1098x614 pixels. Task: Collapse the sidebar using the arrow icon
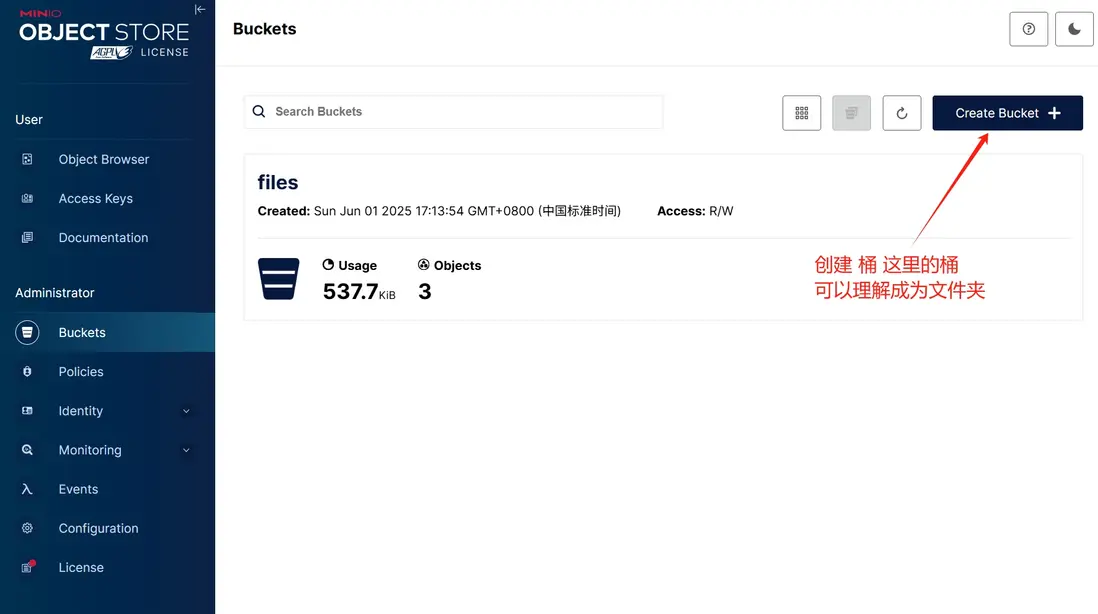point(200,9)
